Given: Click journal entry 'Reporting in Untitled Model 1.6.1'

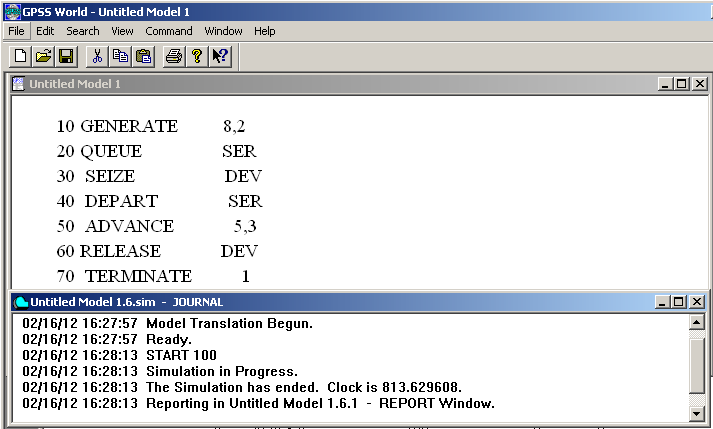Looking at the screenshot, I should tap(252, 403).
